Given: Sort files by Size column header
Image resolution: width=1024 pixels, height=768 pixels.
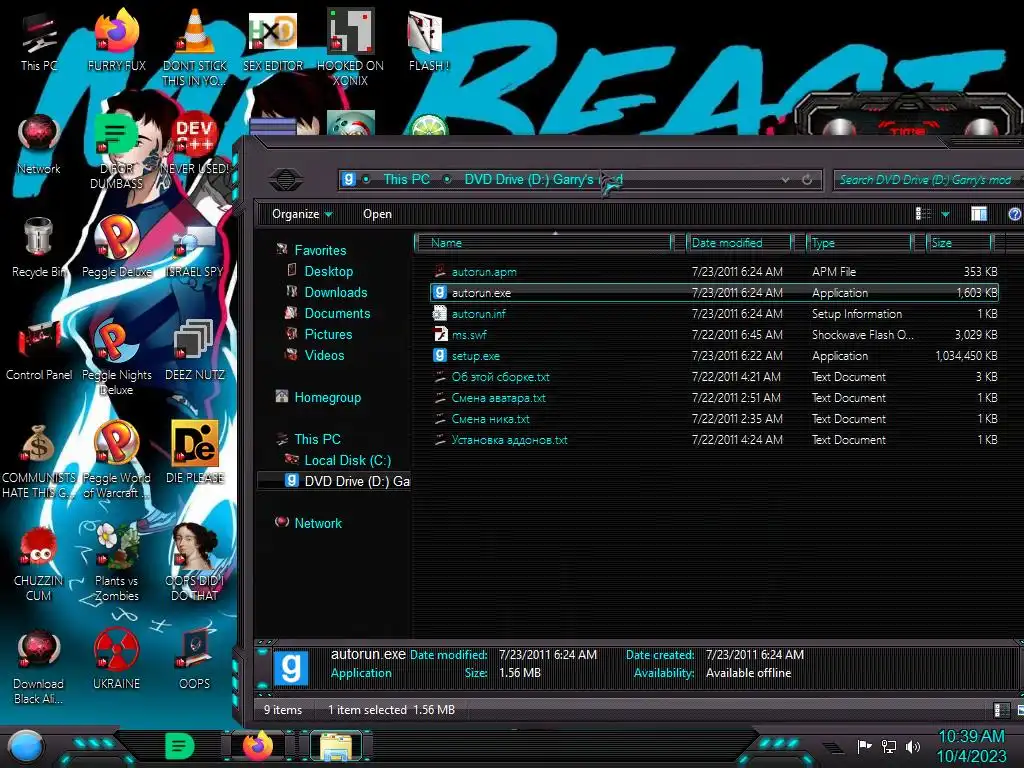Looking at the screenshot, I should pos(960,243).
